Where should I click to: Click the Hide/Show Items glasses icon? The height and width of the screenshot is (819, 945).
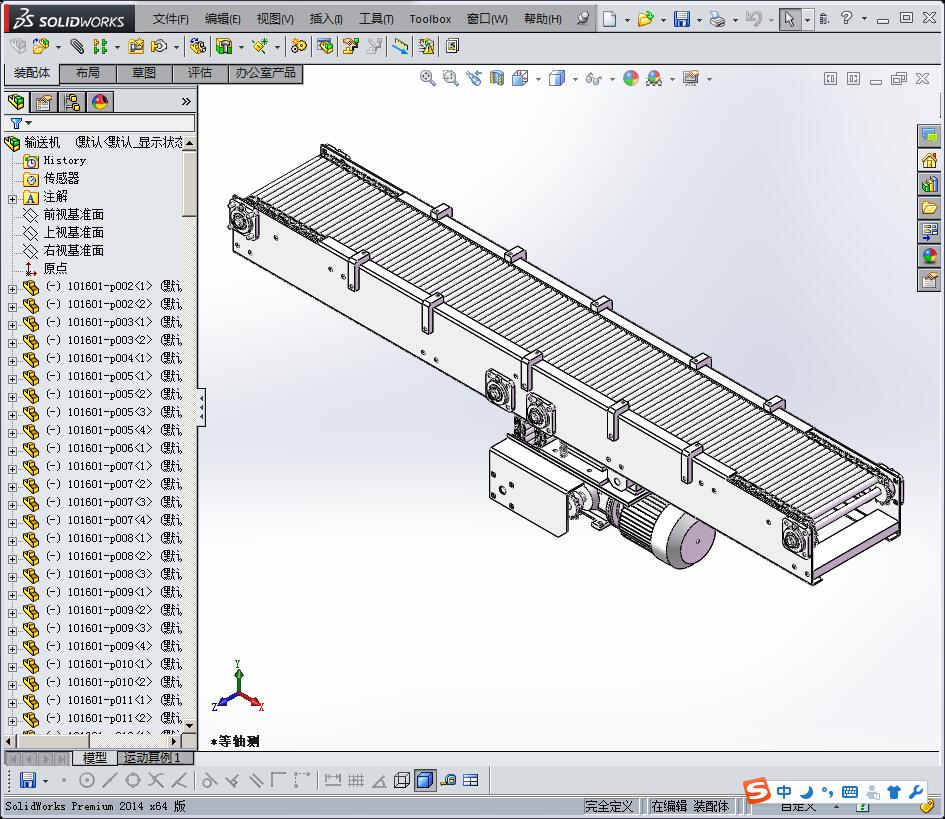point(594,79)
